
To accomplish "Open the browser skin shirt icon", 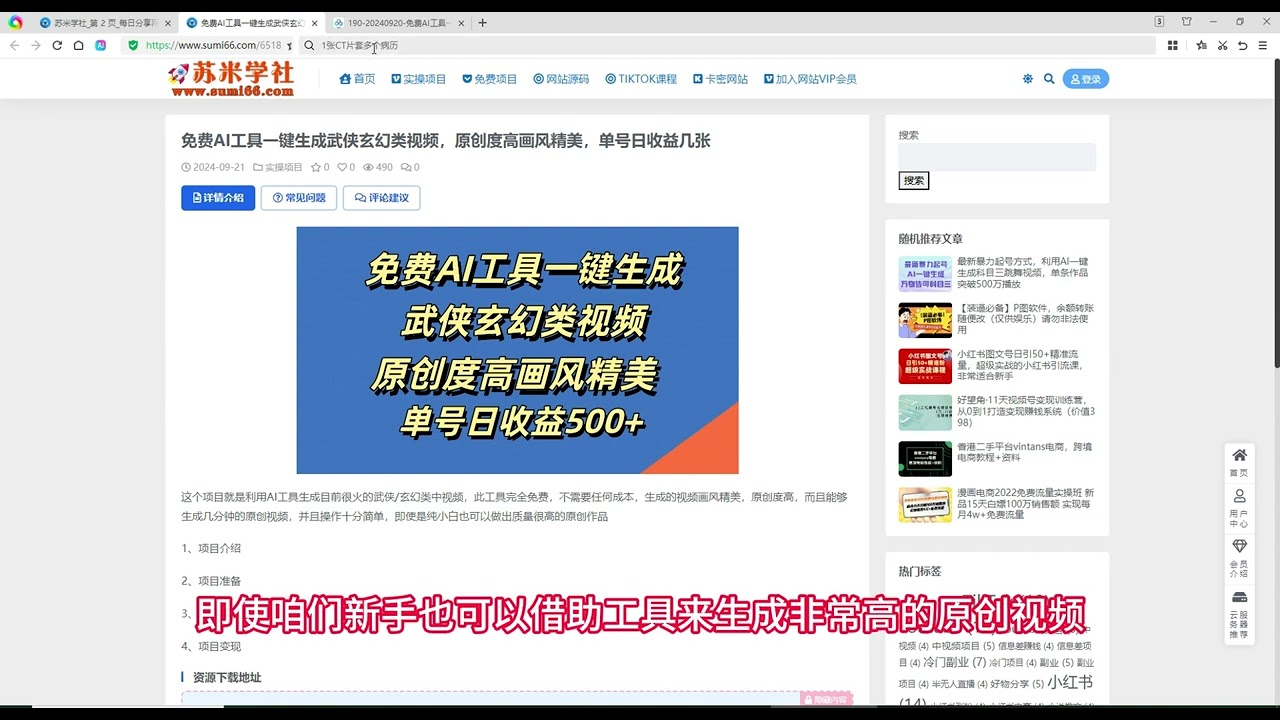I will [1187, 21].
